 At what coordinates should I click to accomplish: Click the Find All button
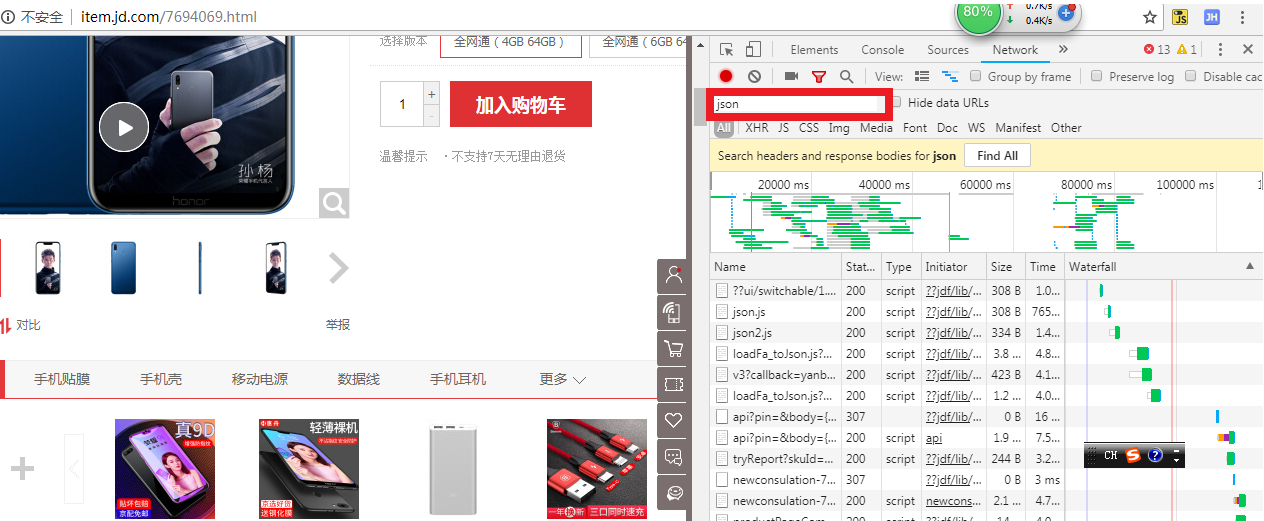[x=997, y=156]
